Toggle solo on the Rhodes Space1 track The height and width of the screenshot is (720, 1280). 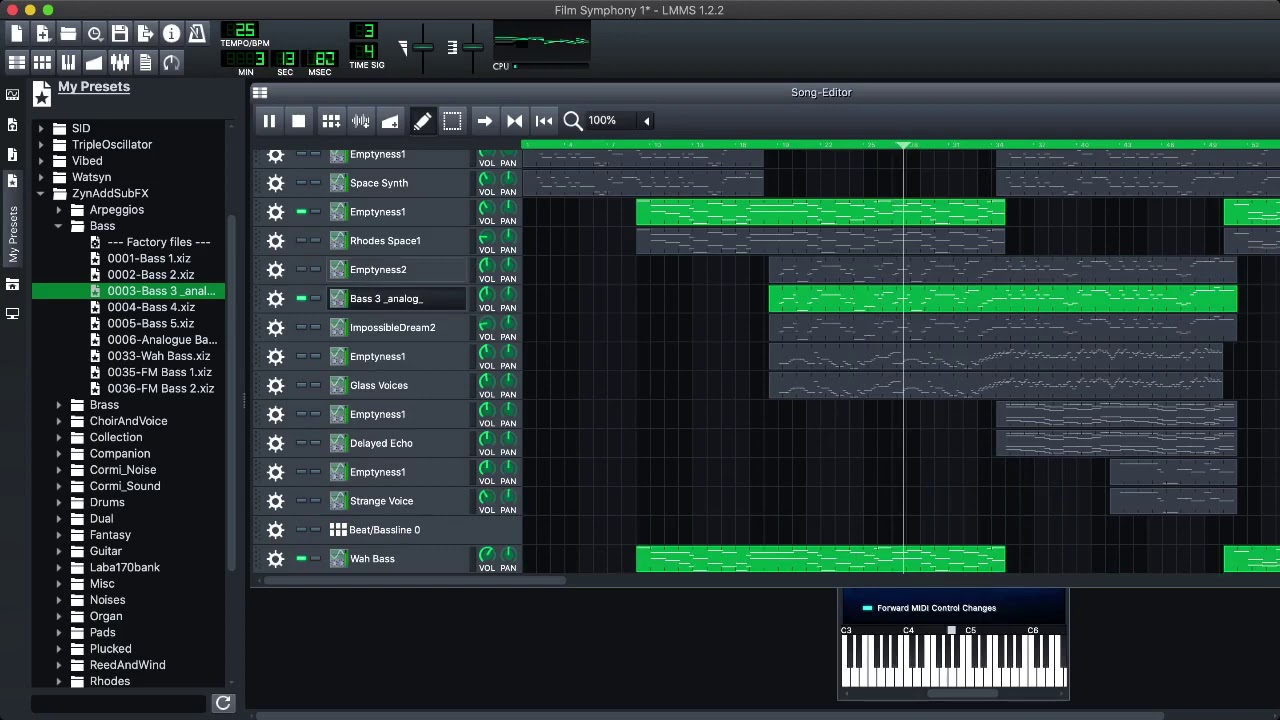pyautogui.click(x=316, y=240)
